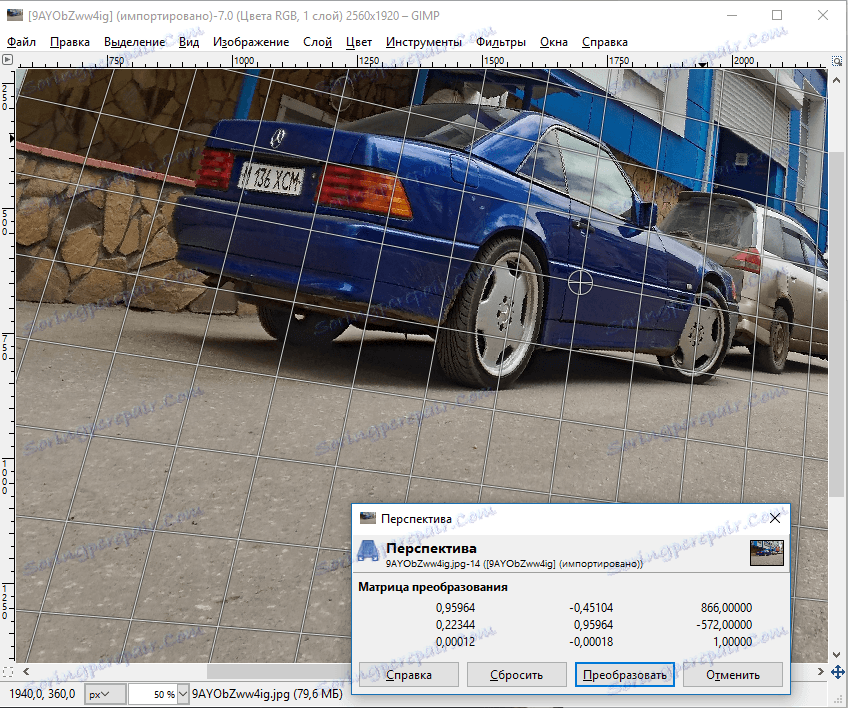Open the Фильтры menu

pyautogui.click(x=501, y=42)
